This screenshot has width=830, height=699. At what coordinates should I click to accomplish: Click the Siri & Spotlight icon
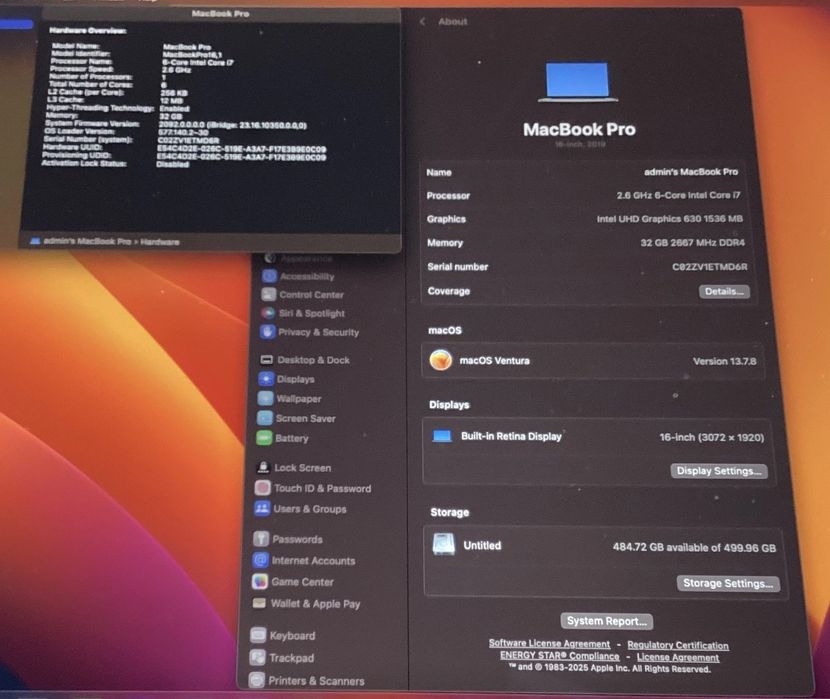[268, 313]
